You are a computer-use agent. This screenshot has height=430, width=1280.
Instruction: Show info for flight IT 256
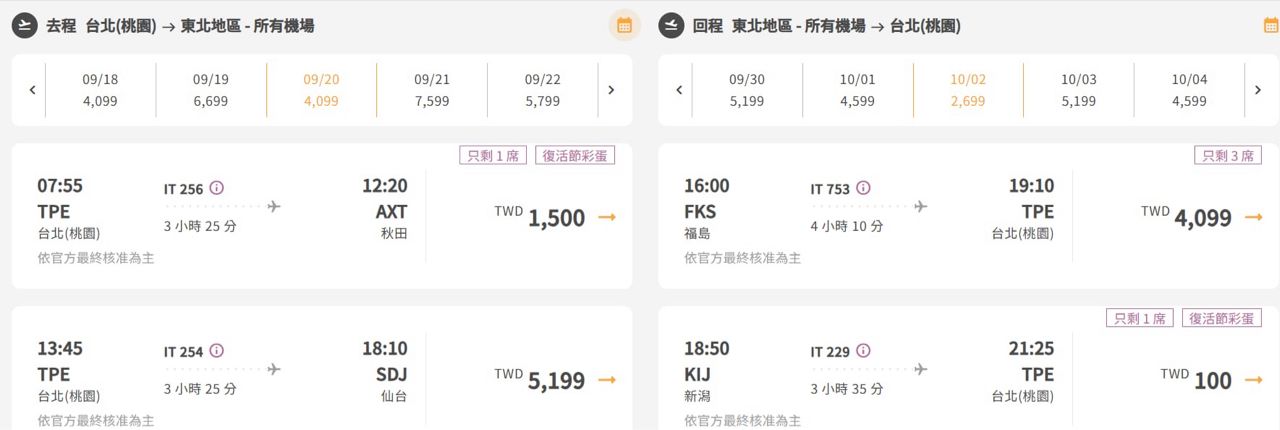pos(217,188)
